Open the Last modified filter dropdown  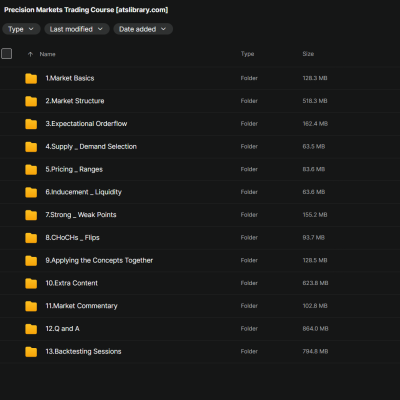pos(77,29)
